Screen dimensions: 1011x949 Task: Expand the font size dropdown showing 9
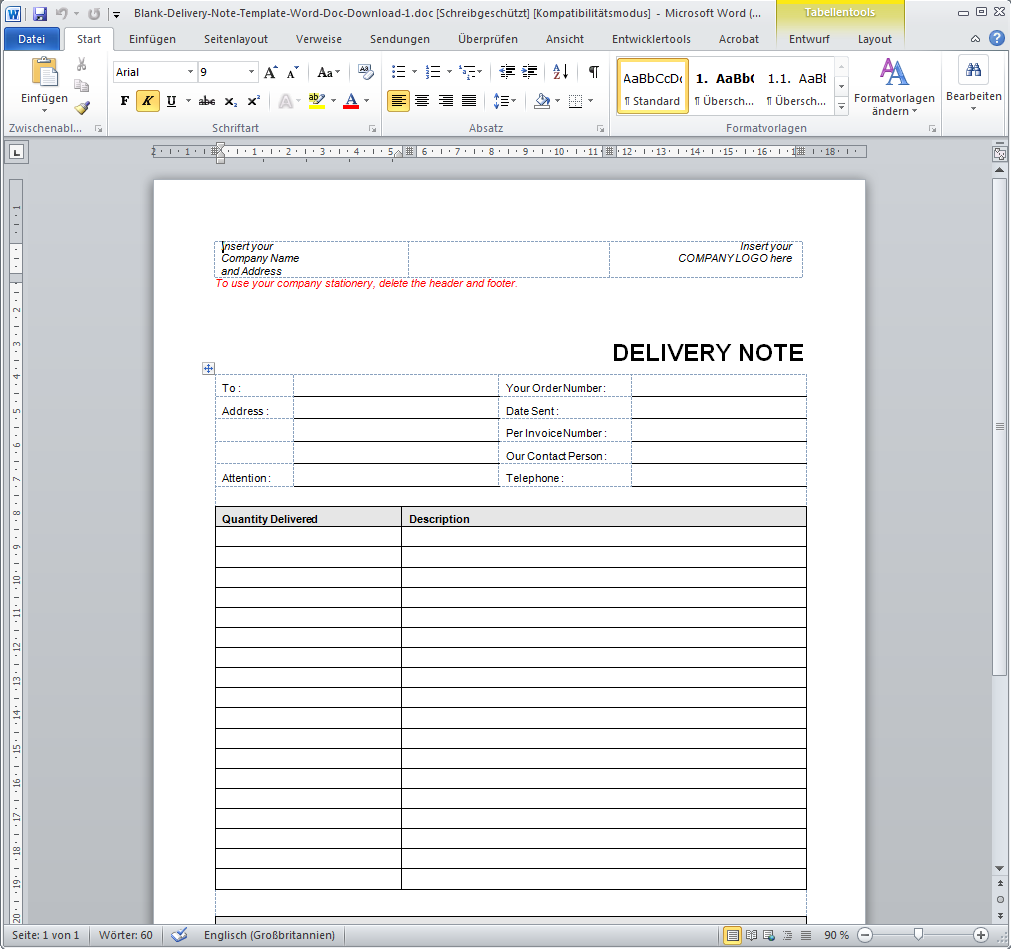251,72
